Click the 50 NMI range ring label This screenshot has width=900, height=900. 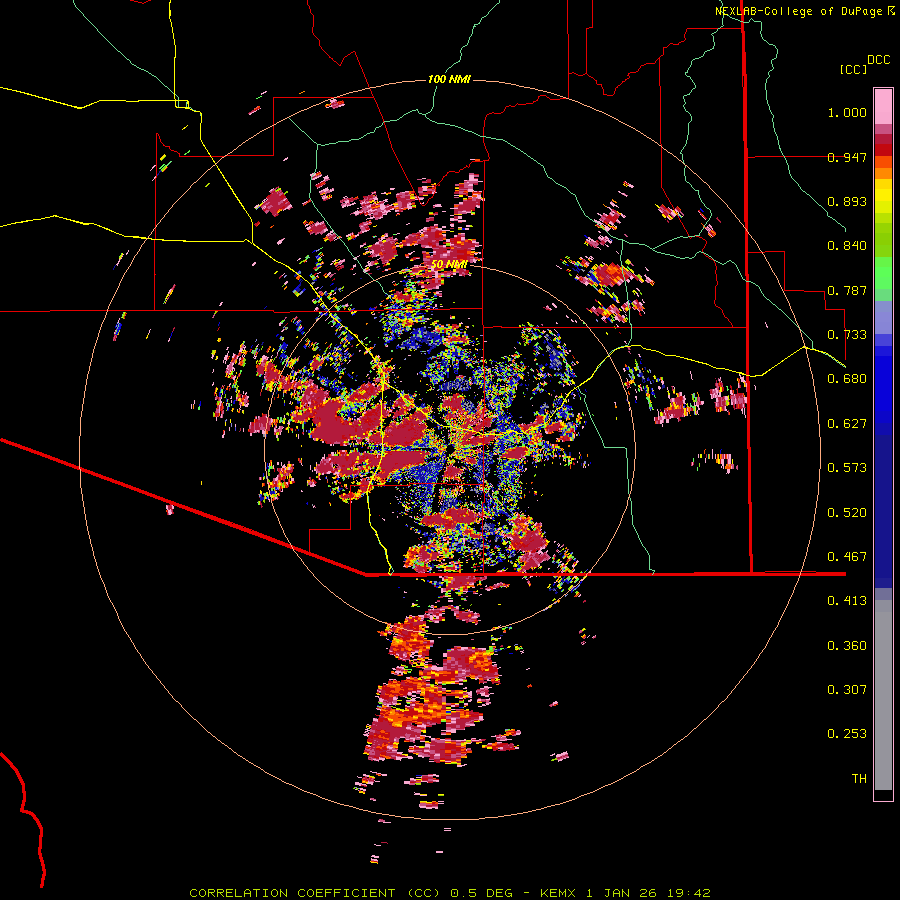point(449,264)
